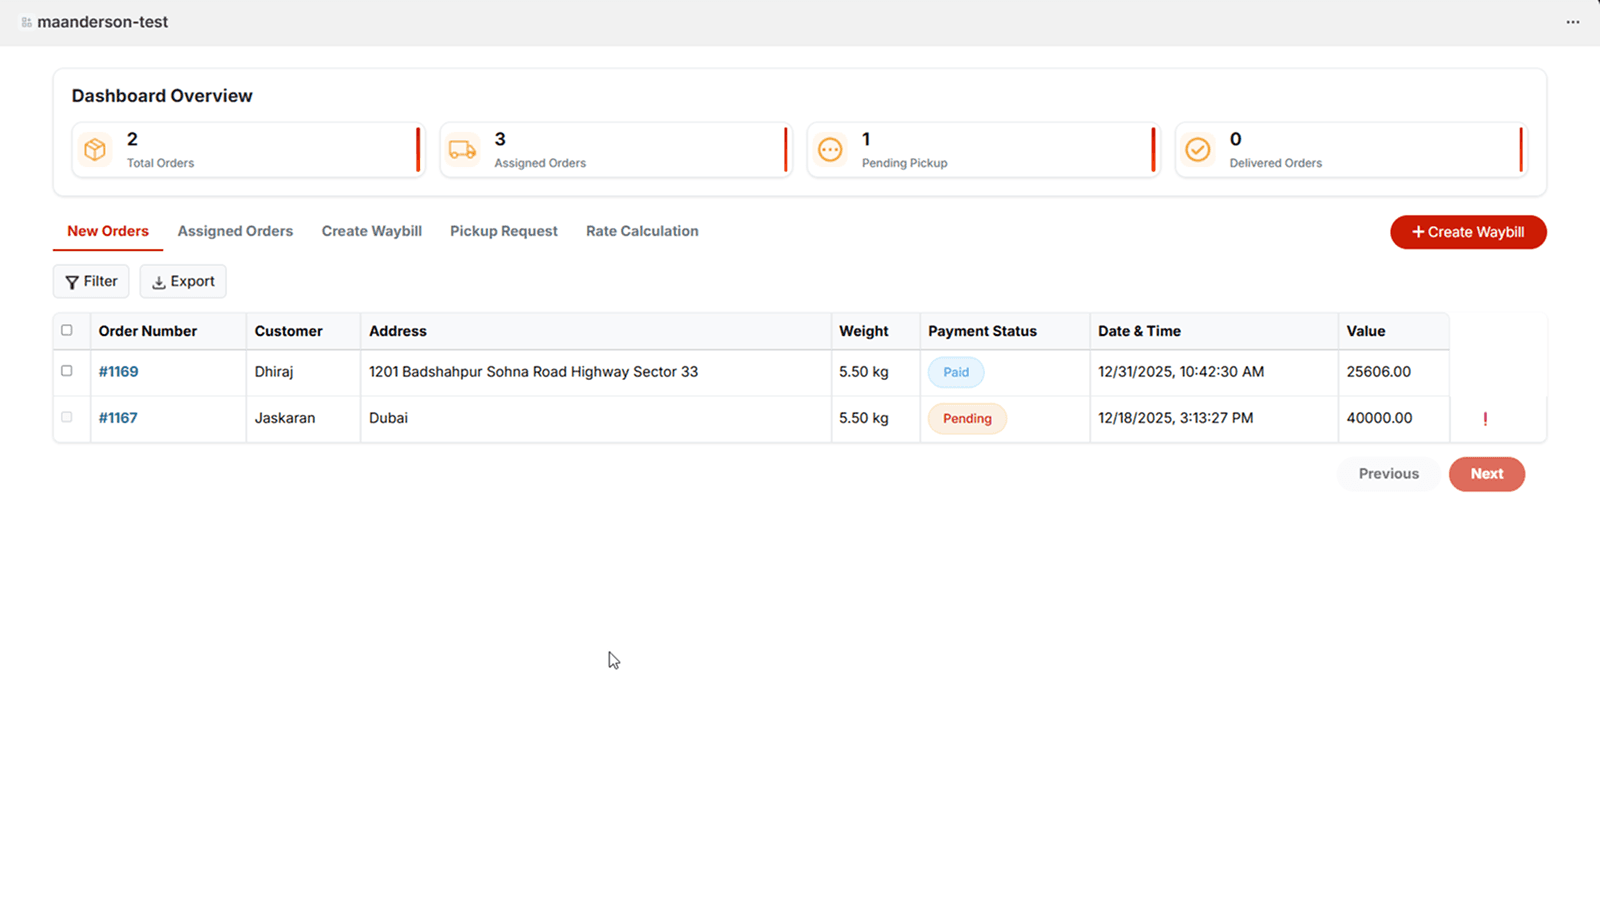Screen dimensions: 1600x900
Task: Click the 5.50 kg weight for order #1167
Action: [x=864, y=418]
